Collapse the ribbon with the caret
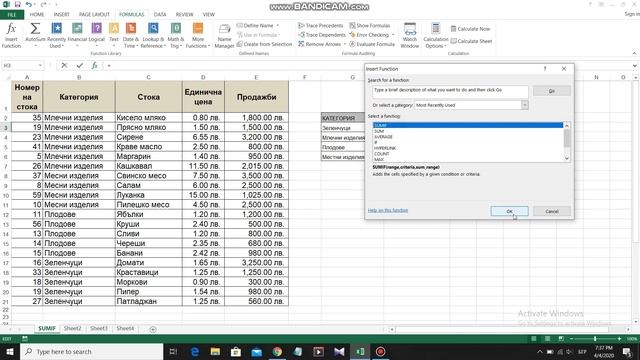 (634, 53)
